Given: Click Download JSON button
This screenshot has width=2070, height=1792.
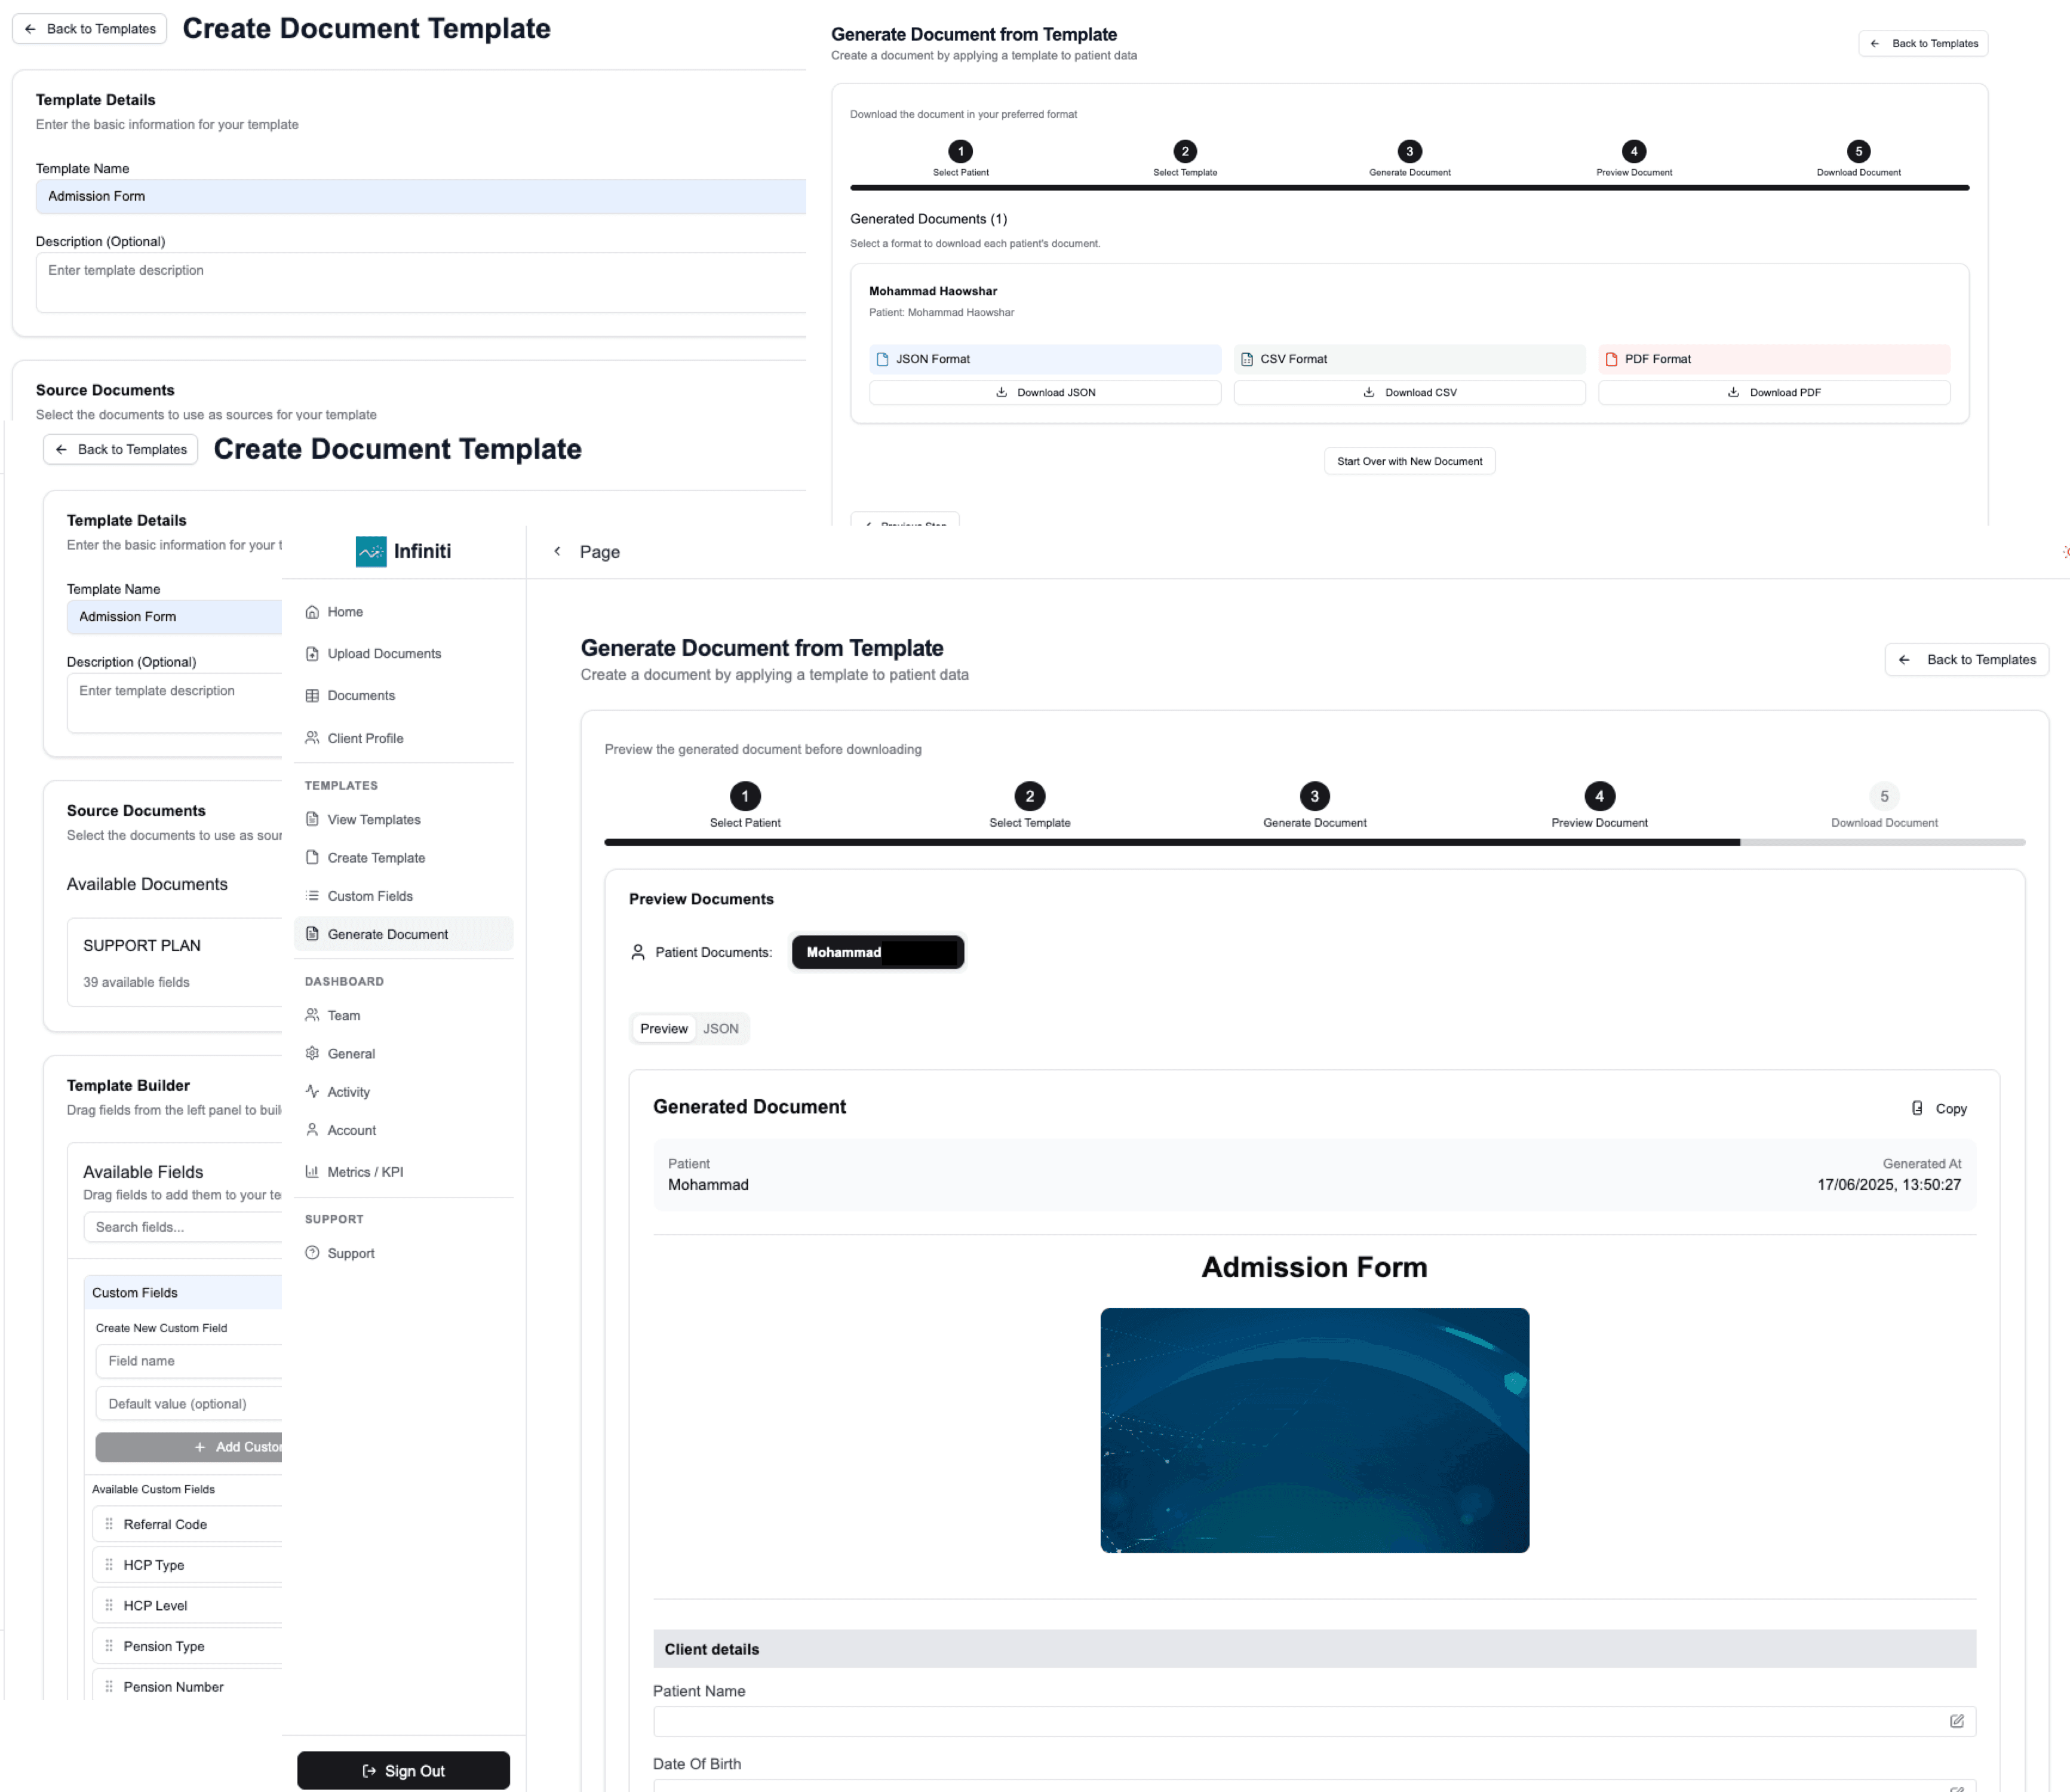Looking at the screenshot, I should (x=1045, y=392).
